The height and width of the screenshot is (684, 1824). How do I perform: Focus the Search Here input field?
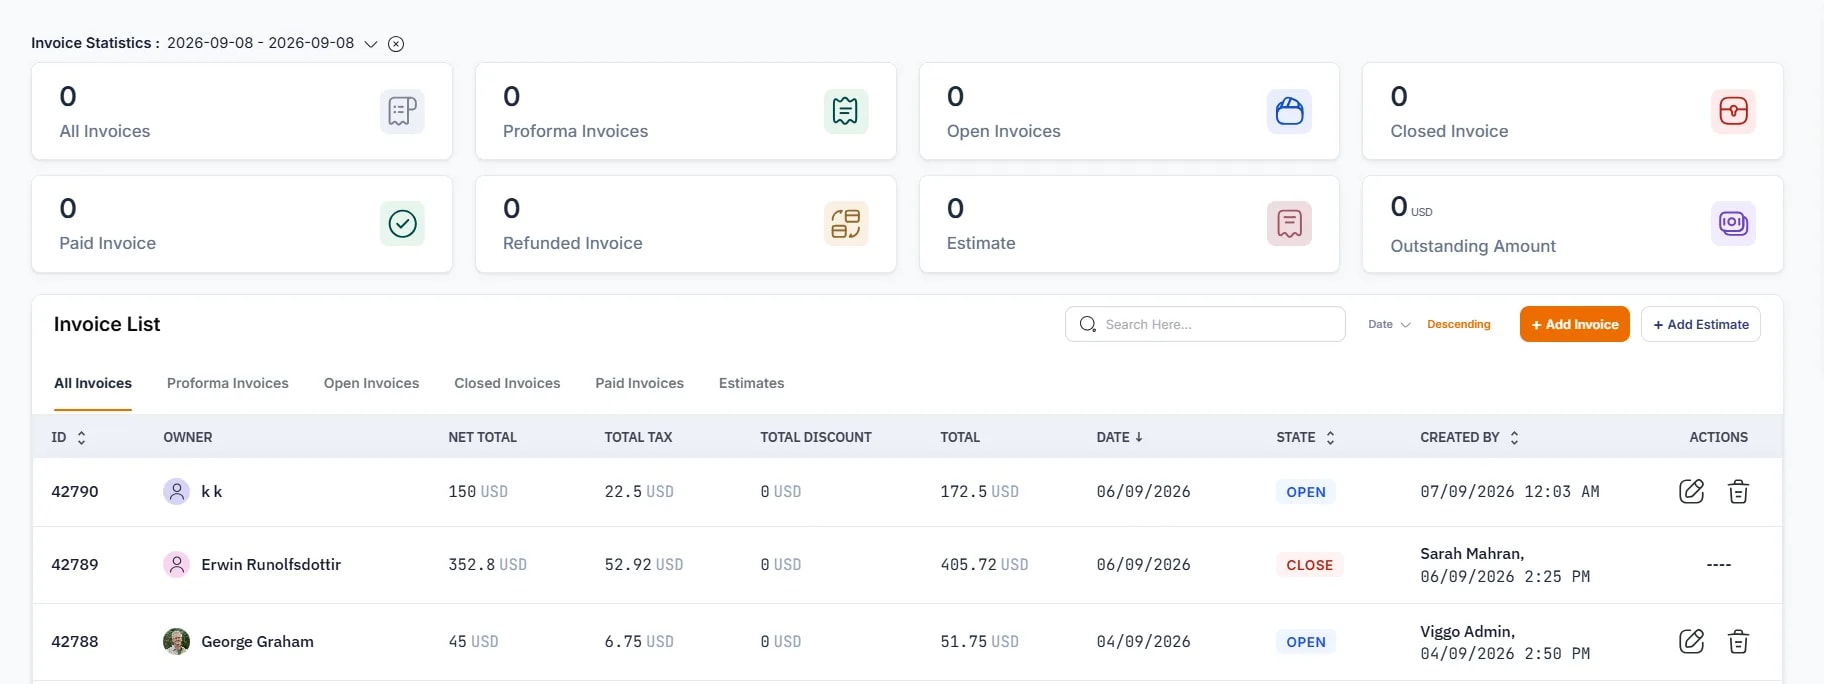pyautogui.click(x=1205, y=324)
